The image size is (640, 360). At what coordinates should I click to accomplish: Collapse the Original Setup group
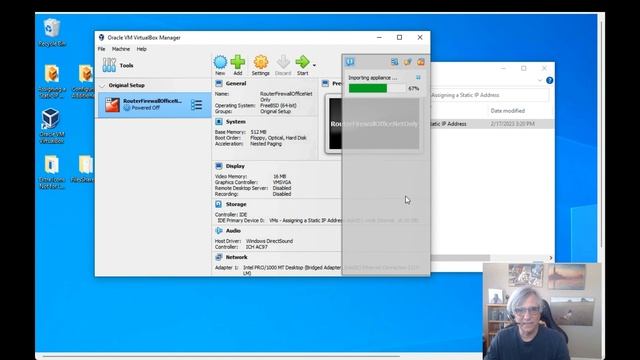[102, 86]
